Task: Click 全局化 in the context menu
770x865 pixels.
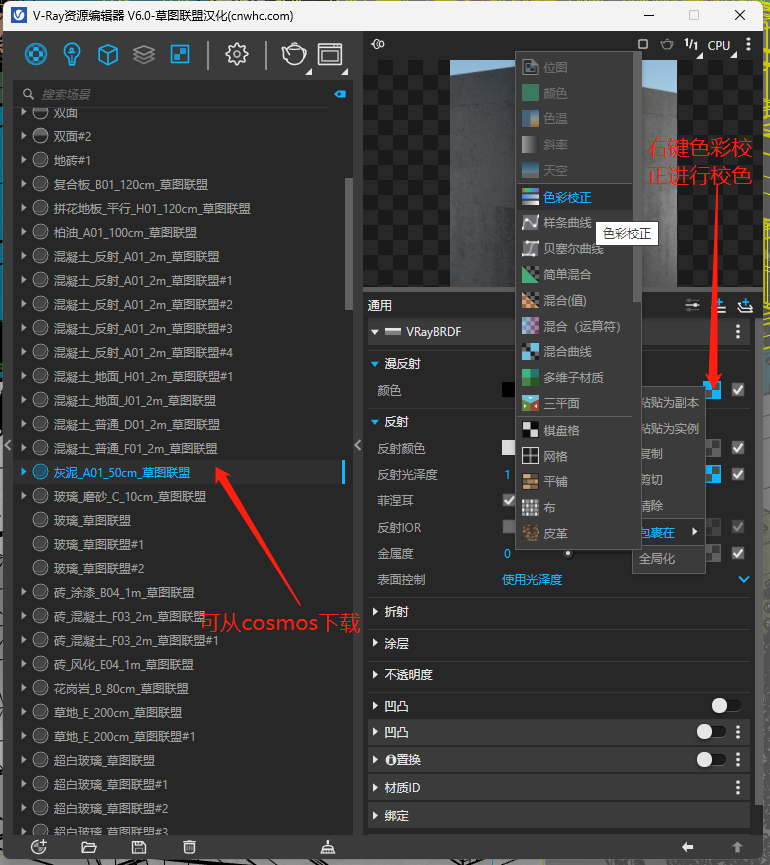Action: pos(657,559)
